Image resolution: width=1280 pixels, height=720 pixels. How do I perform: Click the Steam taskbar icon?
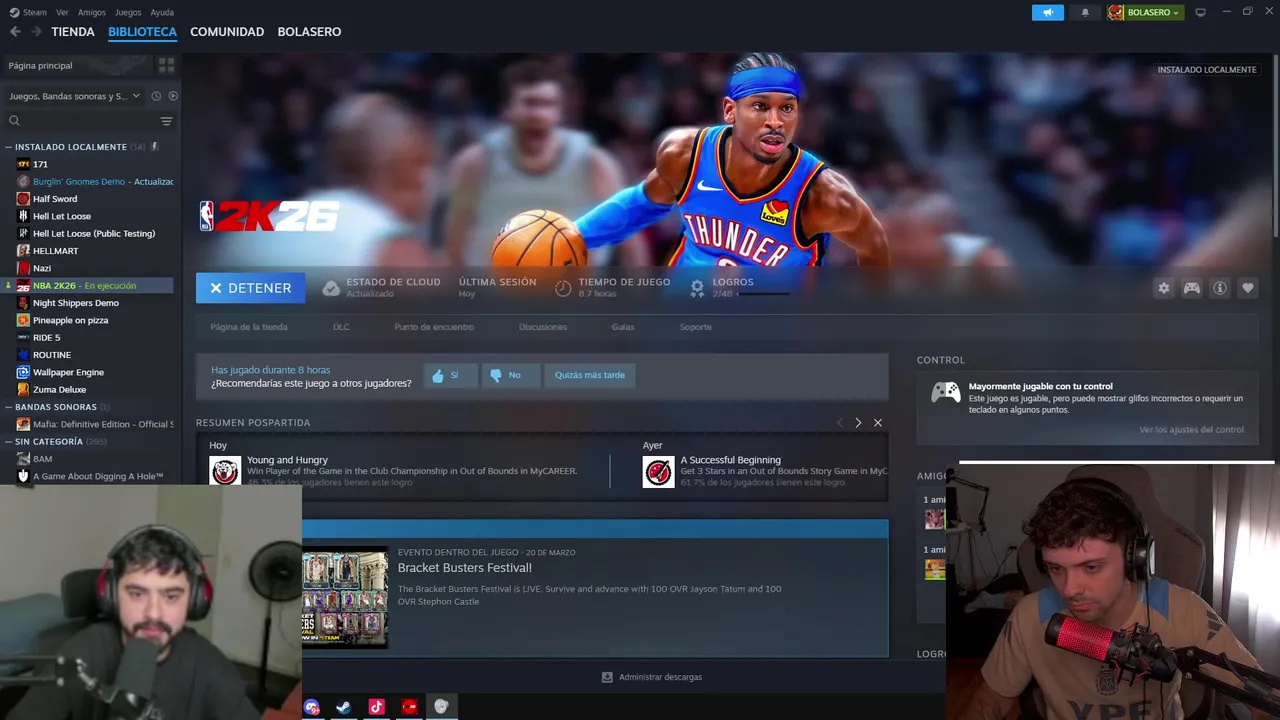click(343, 707)
